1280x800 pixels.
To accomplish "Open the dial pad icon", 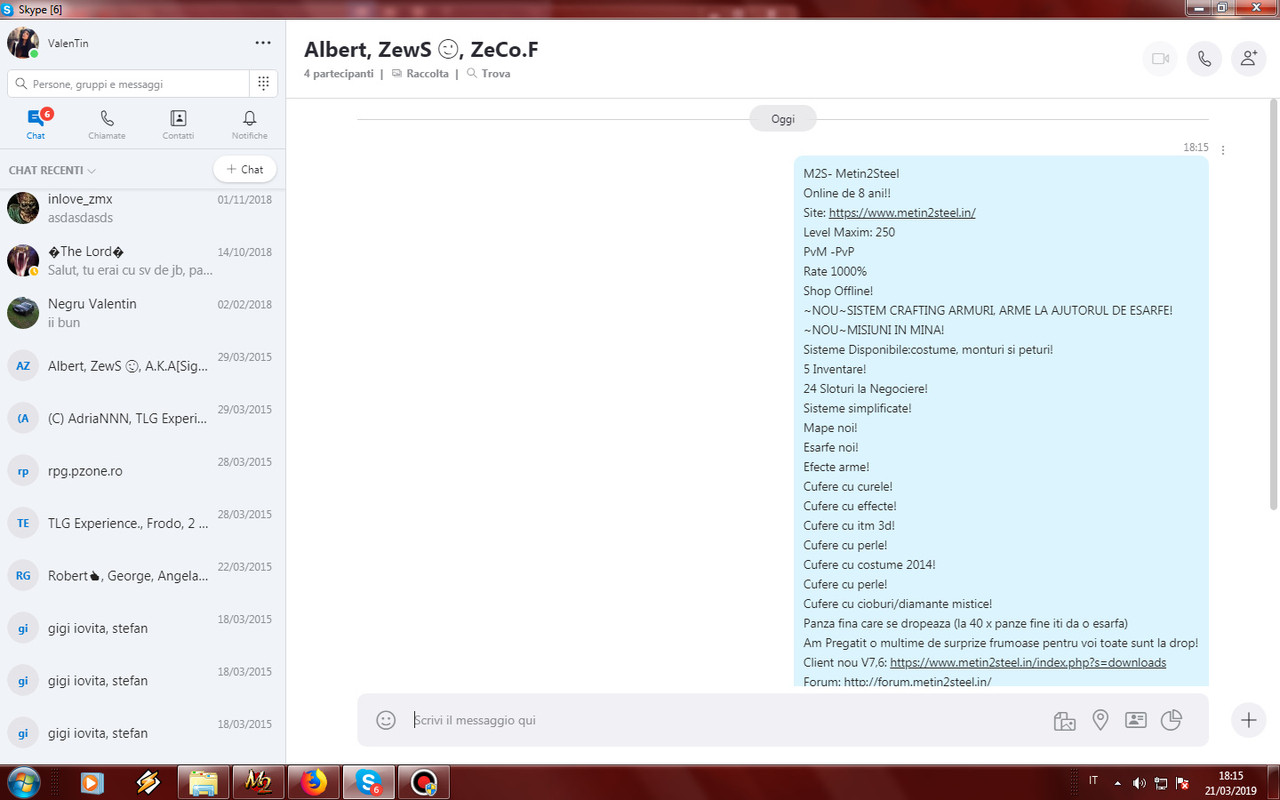I will [263, 84].
